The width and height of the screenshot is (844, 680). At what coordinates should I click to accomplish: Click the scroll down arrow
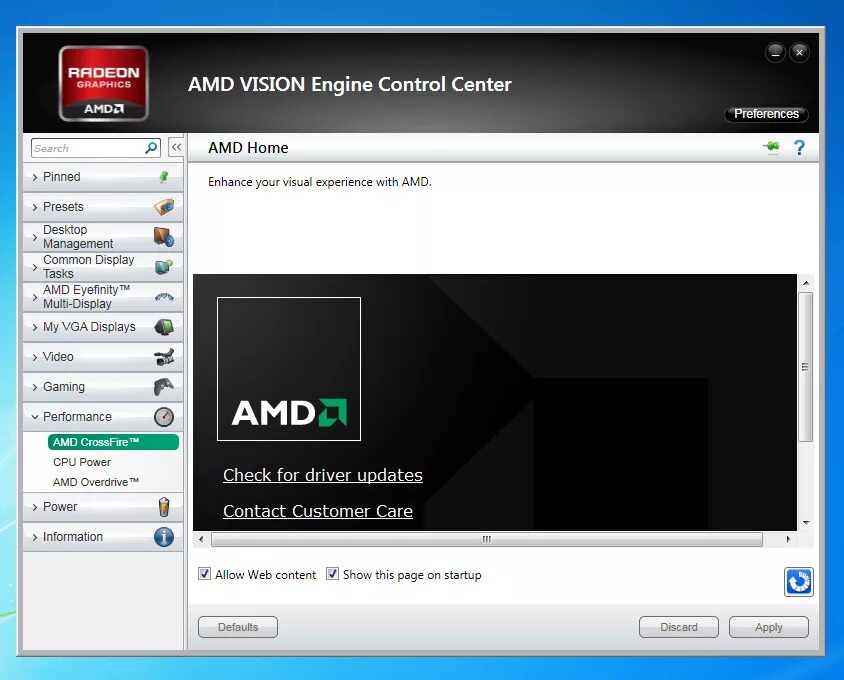806,522
